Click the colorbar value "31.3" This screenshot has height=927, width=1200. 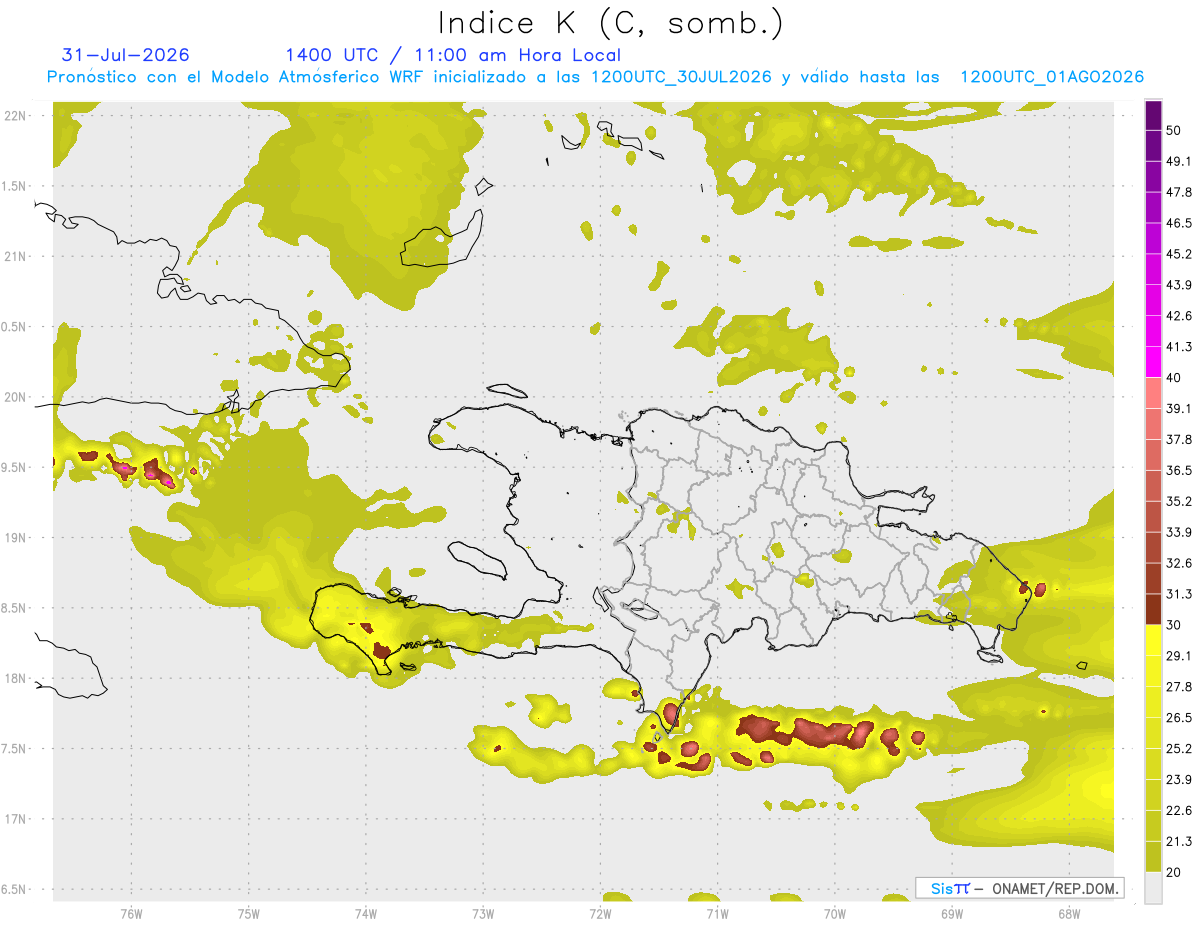point(1179,594)
